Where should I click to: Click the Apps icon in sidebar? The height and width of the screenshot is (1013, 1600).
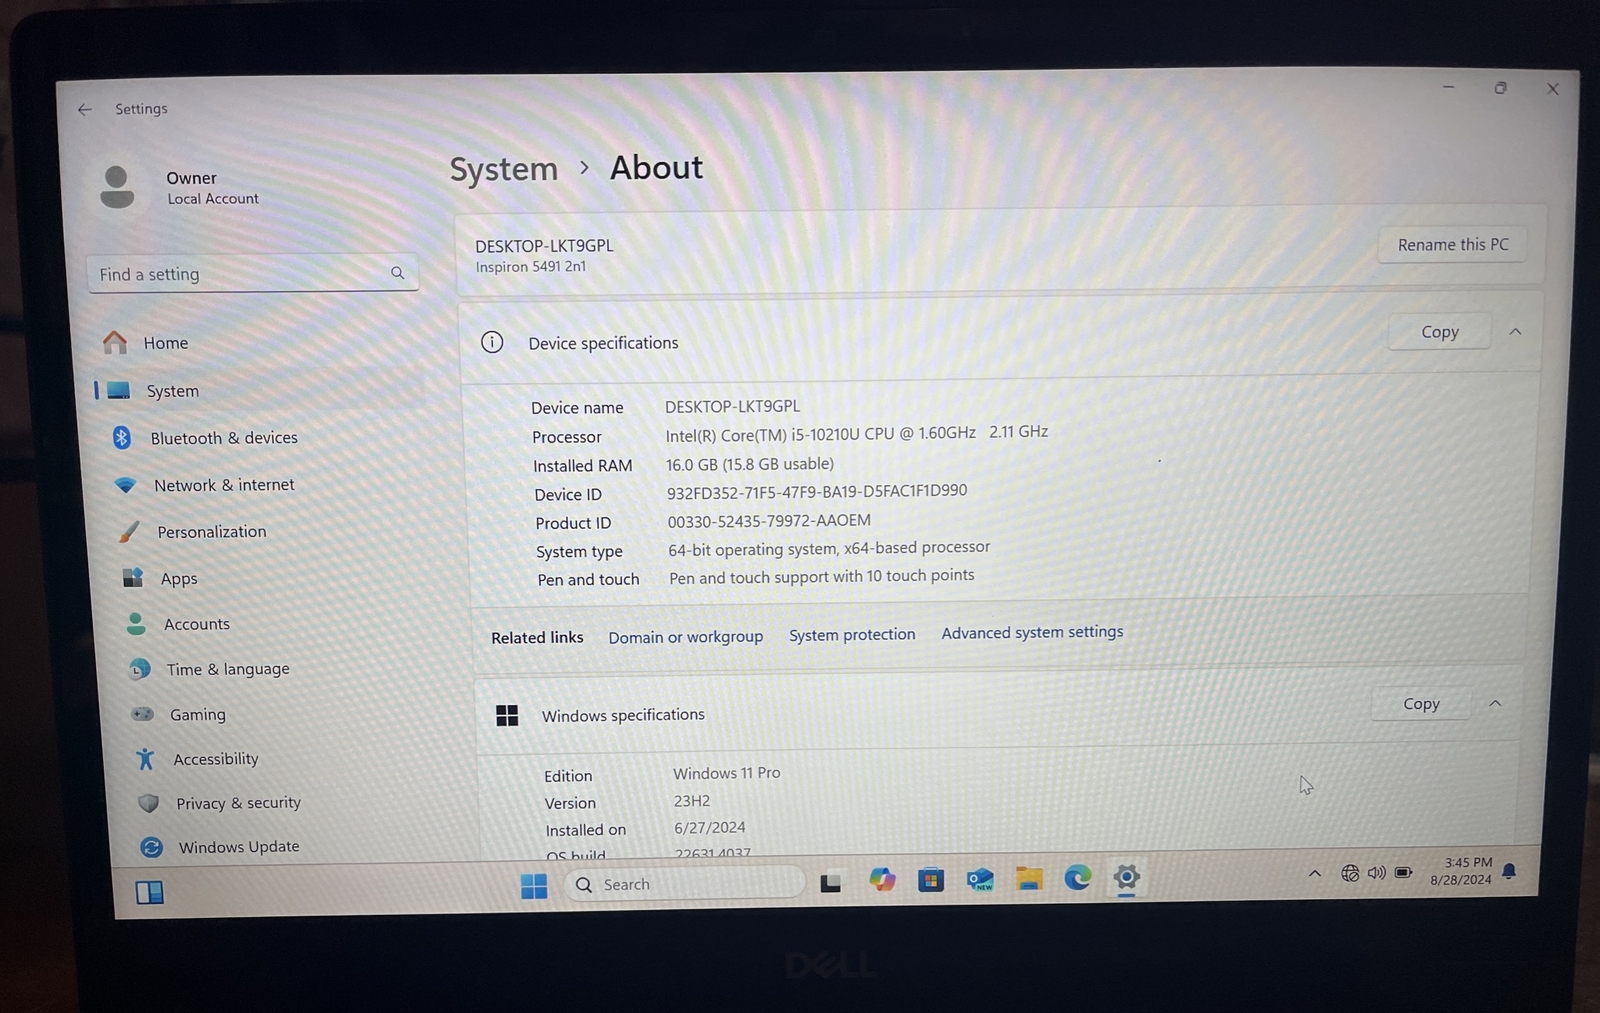pos(133,578)
